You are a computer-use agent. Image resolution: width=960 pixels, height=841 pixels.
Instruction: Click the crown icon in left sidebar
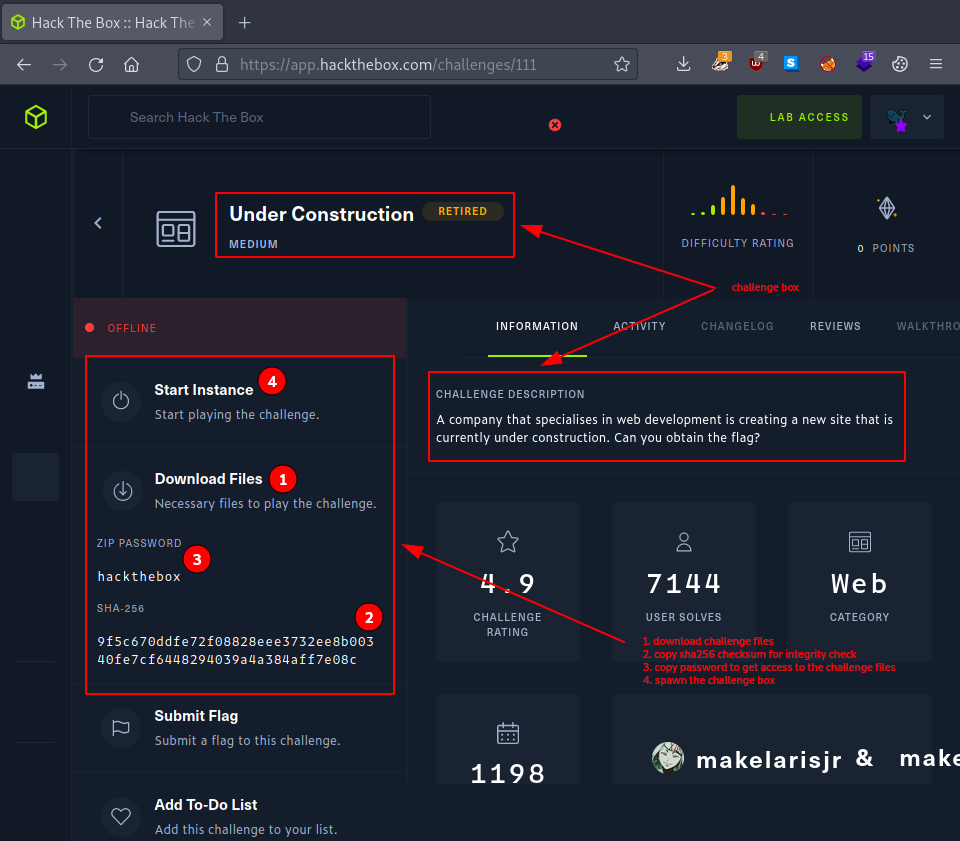click(x=36, y=382)
